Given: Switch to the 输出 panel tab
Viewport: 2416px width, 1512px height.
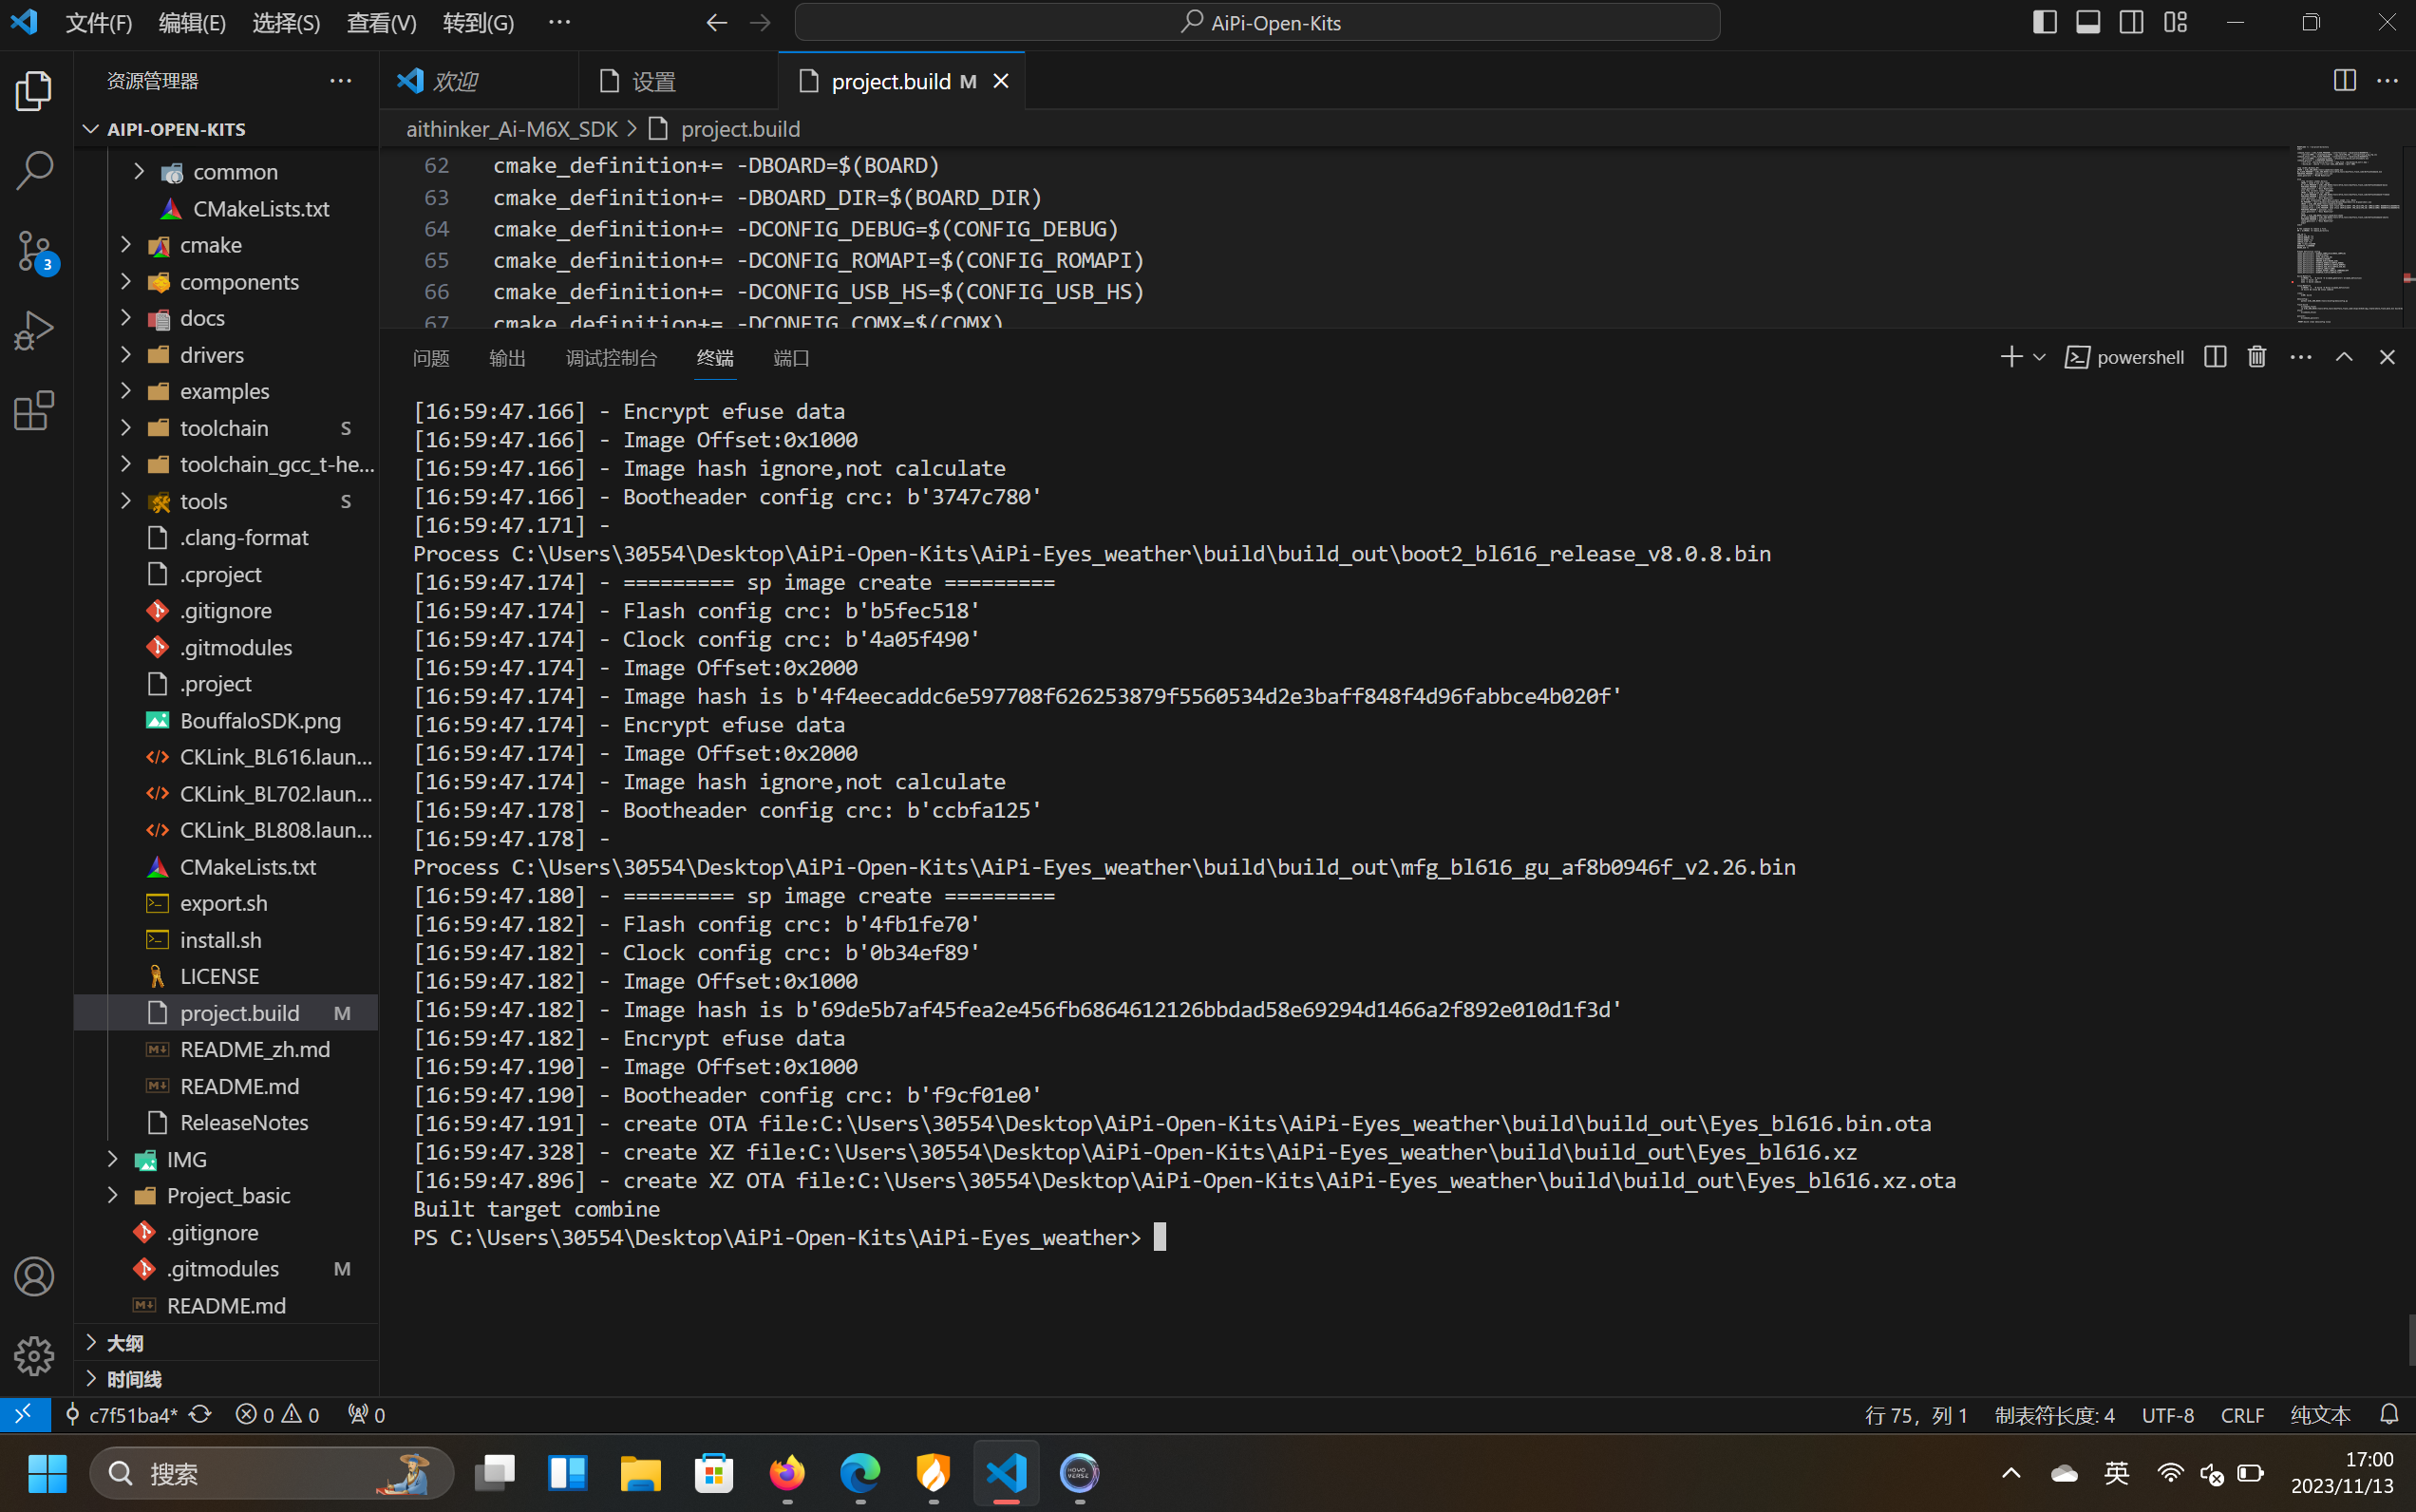Looking at the screenshot, I should tap(507, 357).
